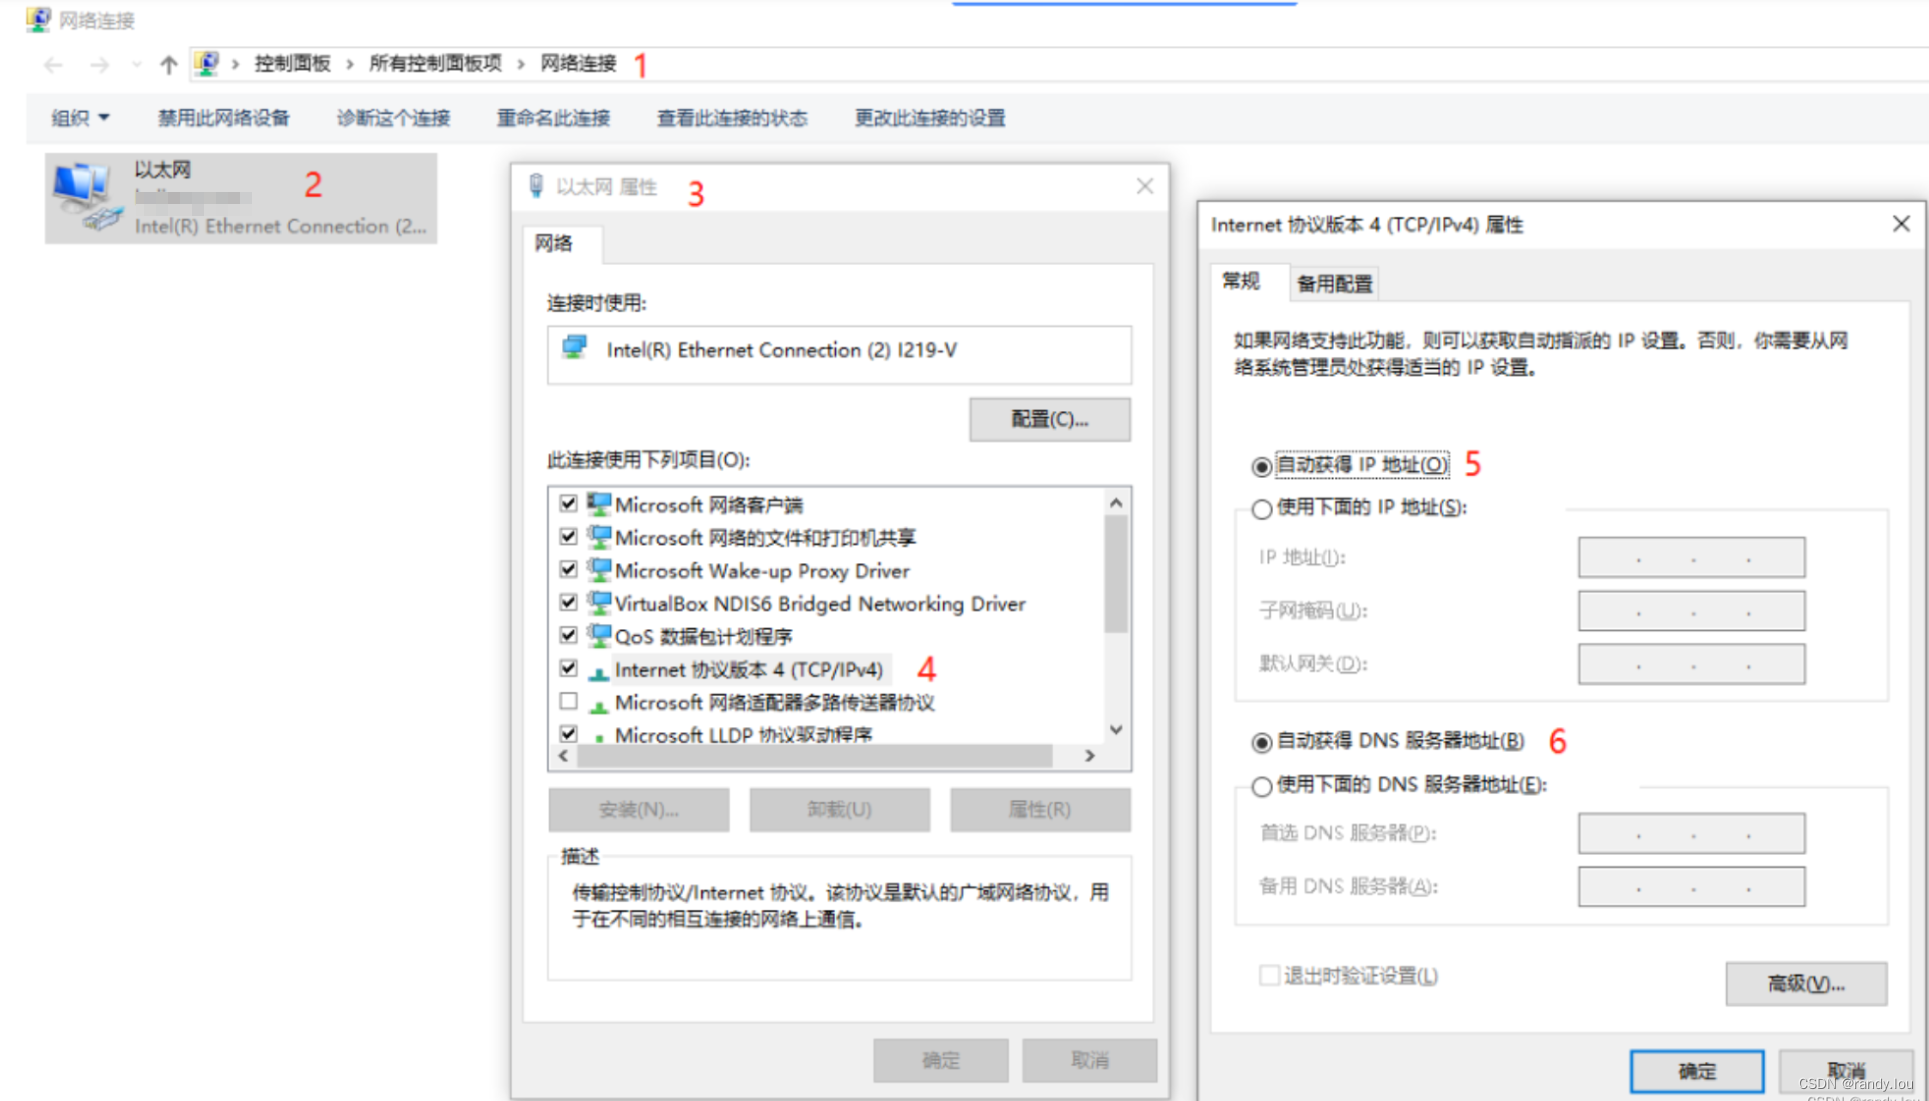Toggle Microsoft 网络的文件和打印机共享 checkbox
Viewport: 1929px width, 1101px height.
tap(568, 536)
